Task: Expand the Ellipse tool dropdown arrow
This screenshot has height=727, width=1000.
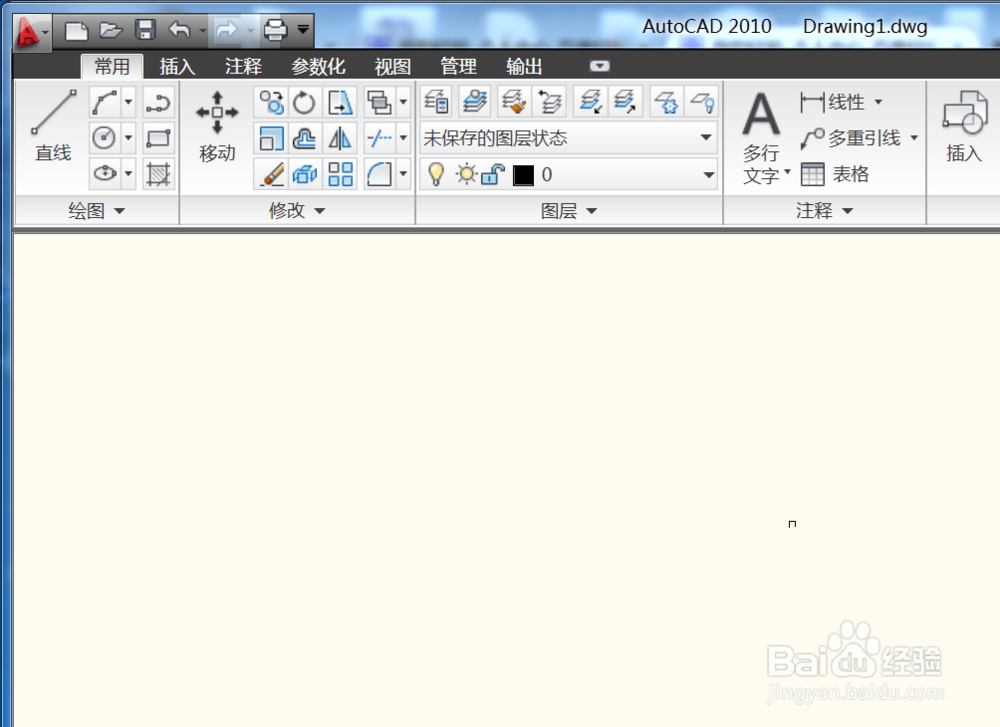Action: tap(128, 173)
